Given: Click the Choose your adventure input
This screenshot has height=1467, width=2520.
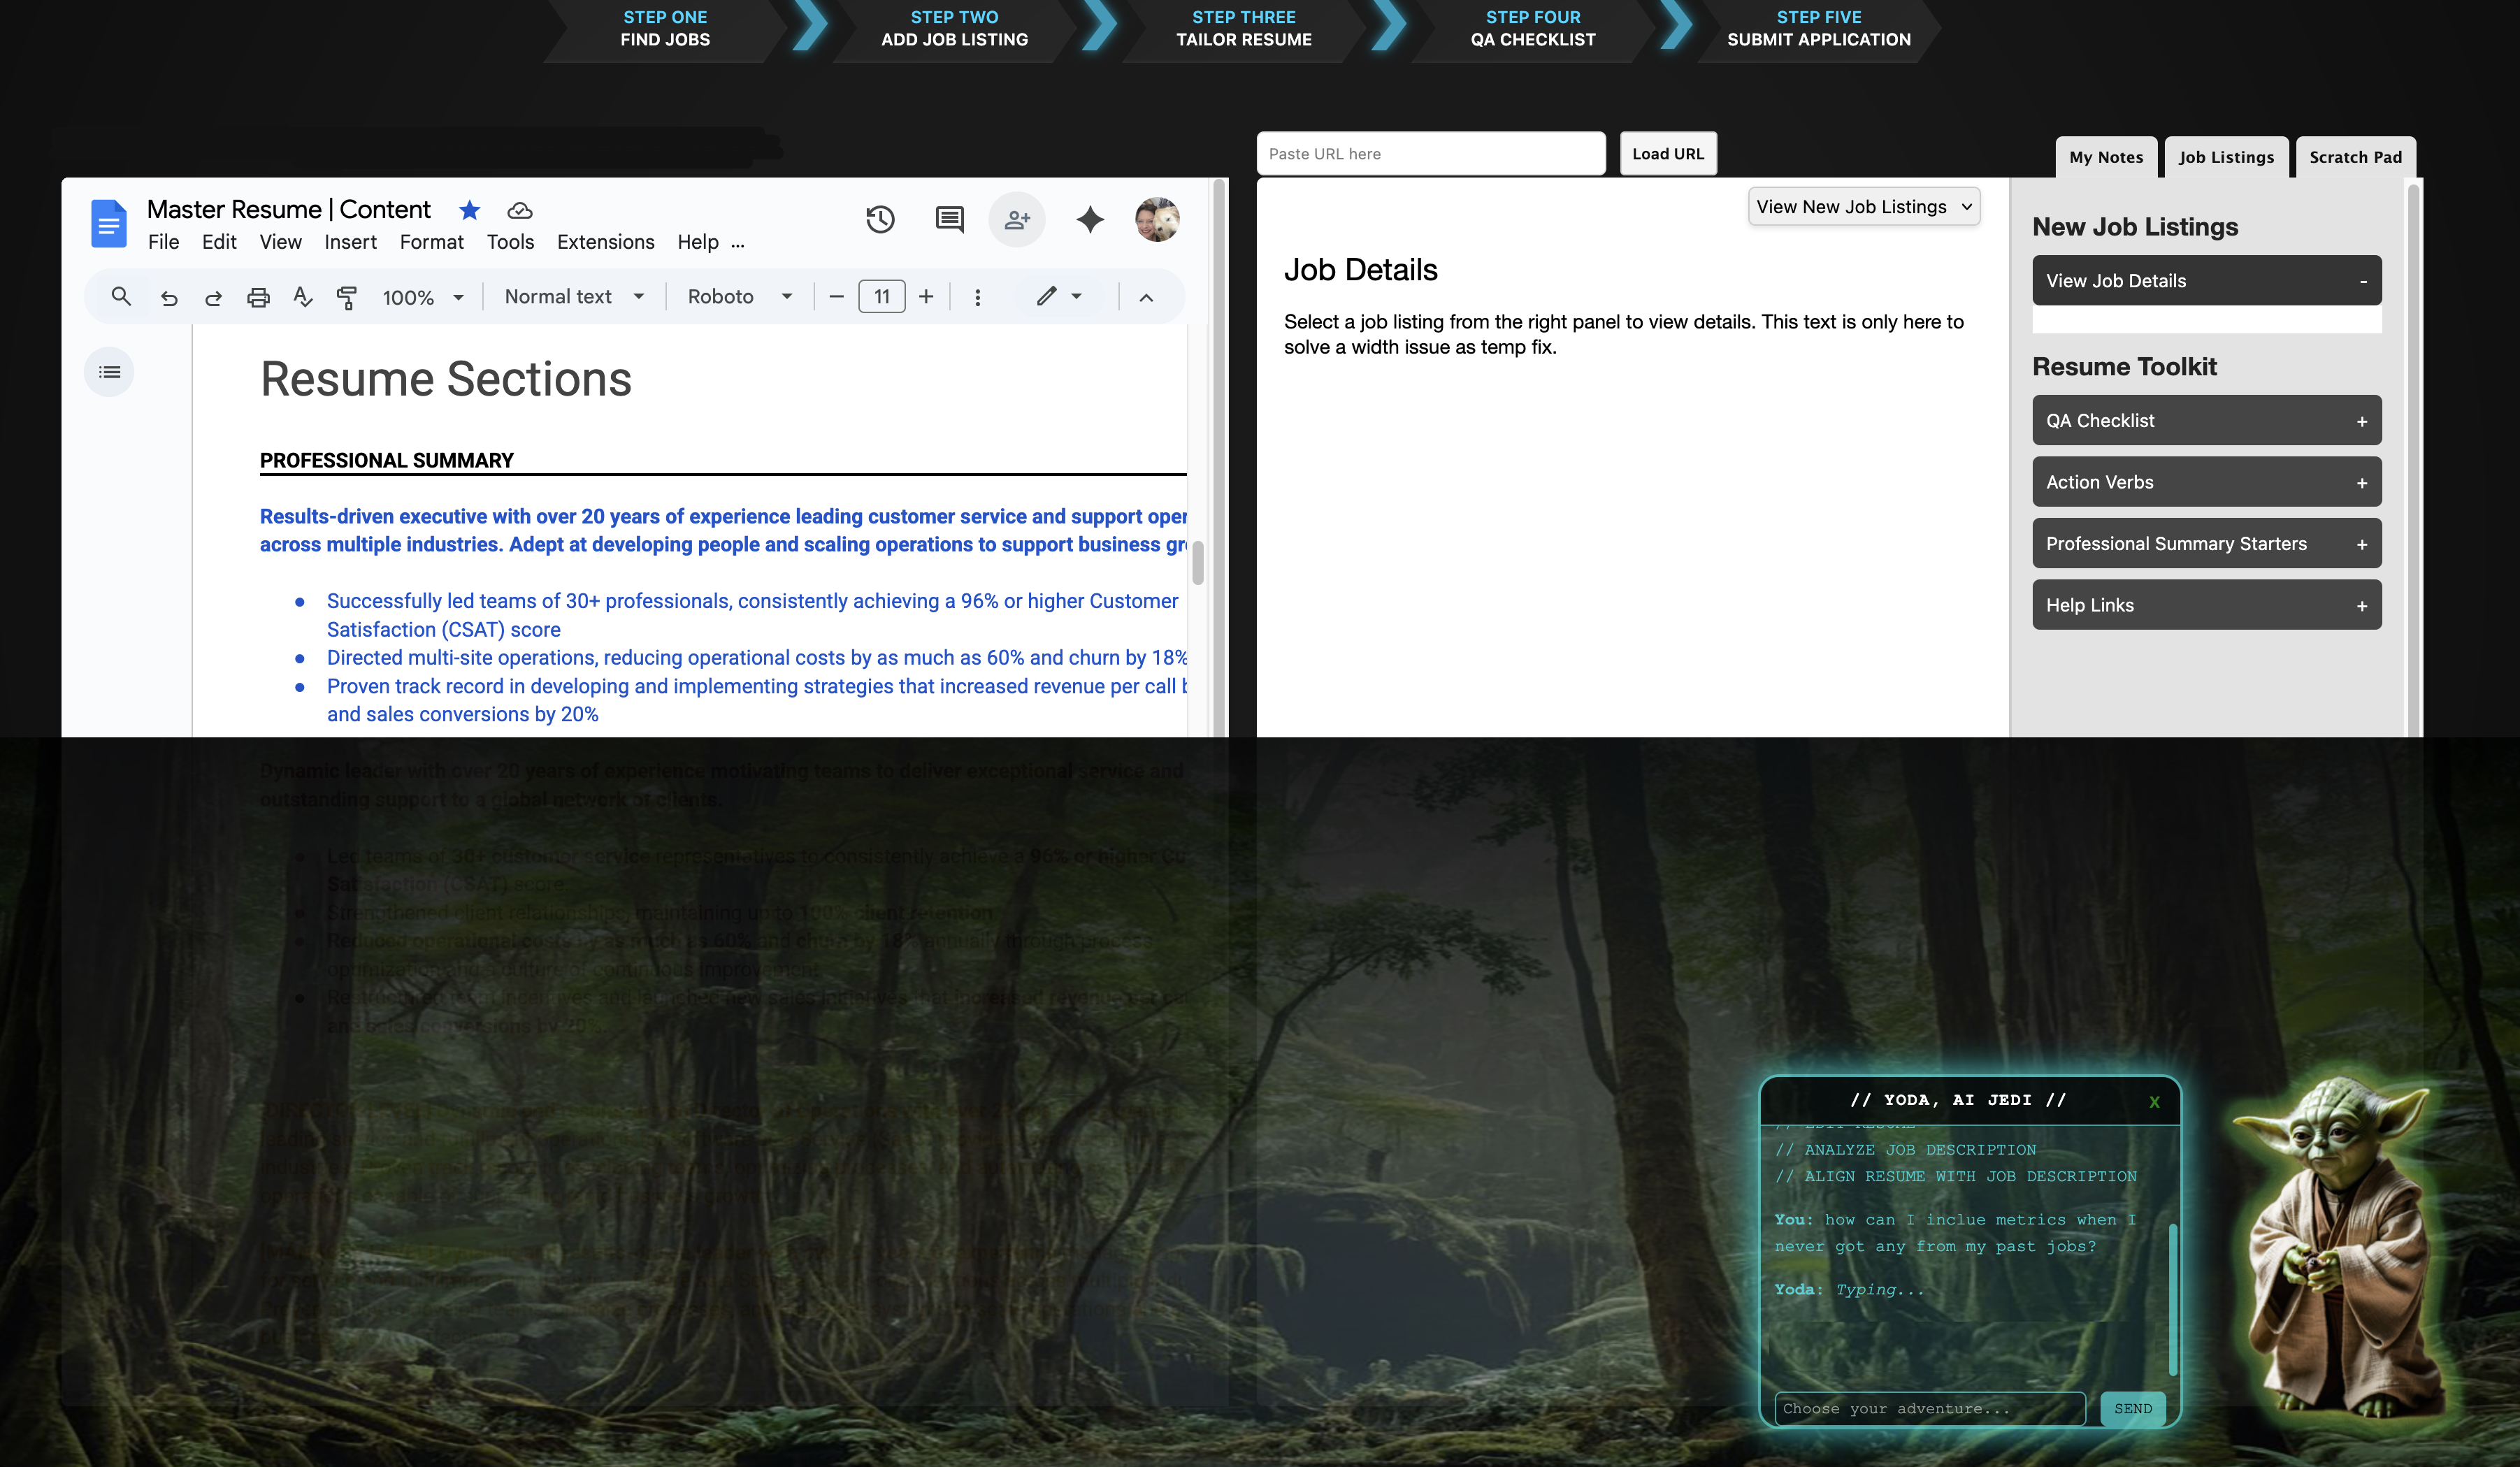Looking at the screenshot, I should (1929, 1408).
